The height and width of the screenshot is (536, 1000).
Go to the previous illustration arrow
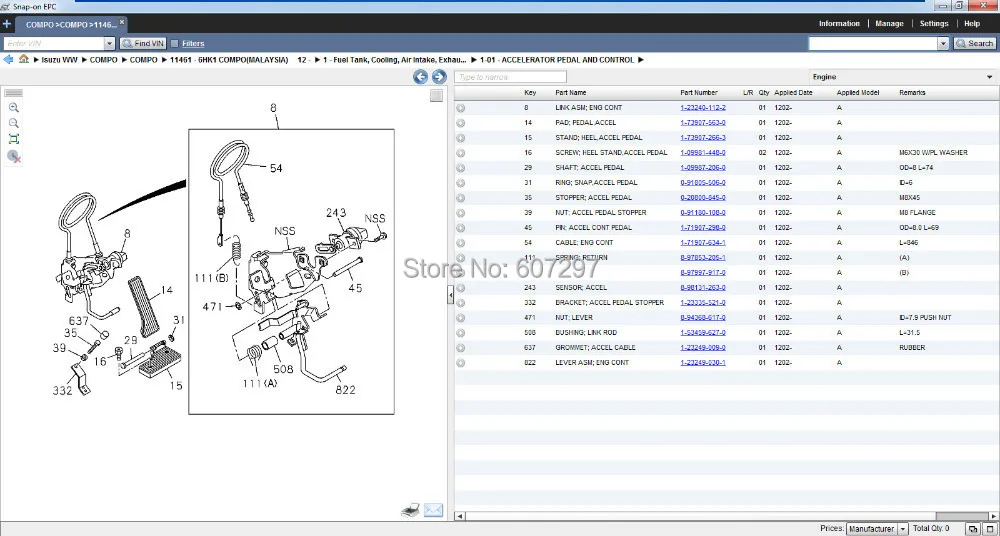pos(420,77)
